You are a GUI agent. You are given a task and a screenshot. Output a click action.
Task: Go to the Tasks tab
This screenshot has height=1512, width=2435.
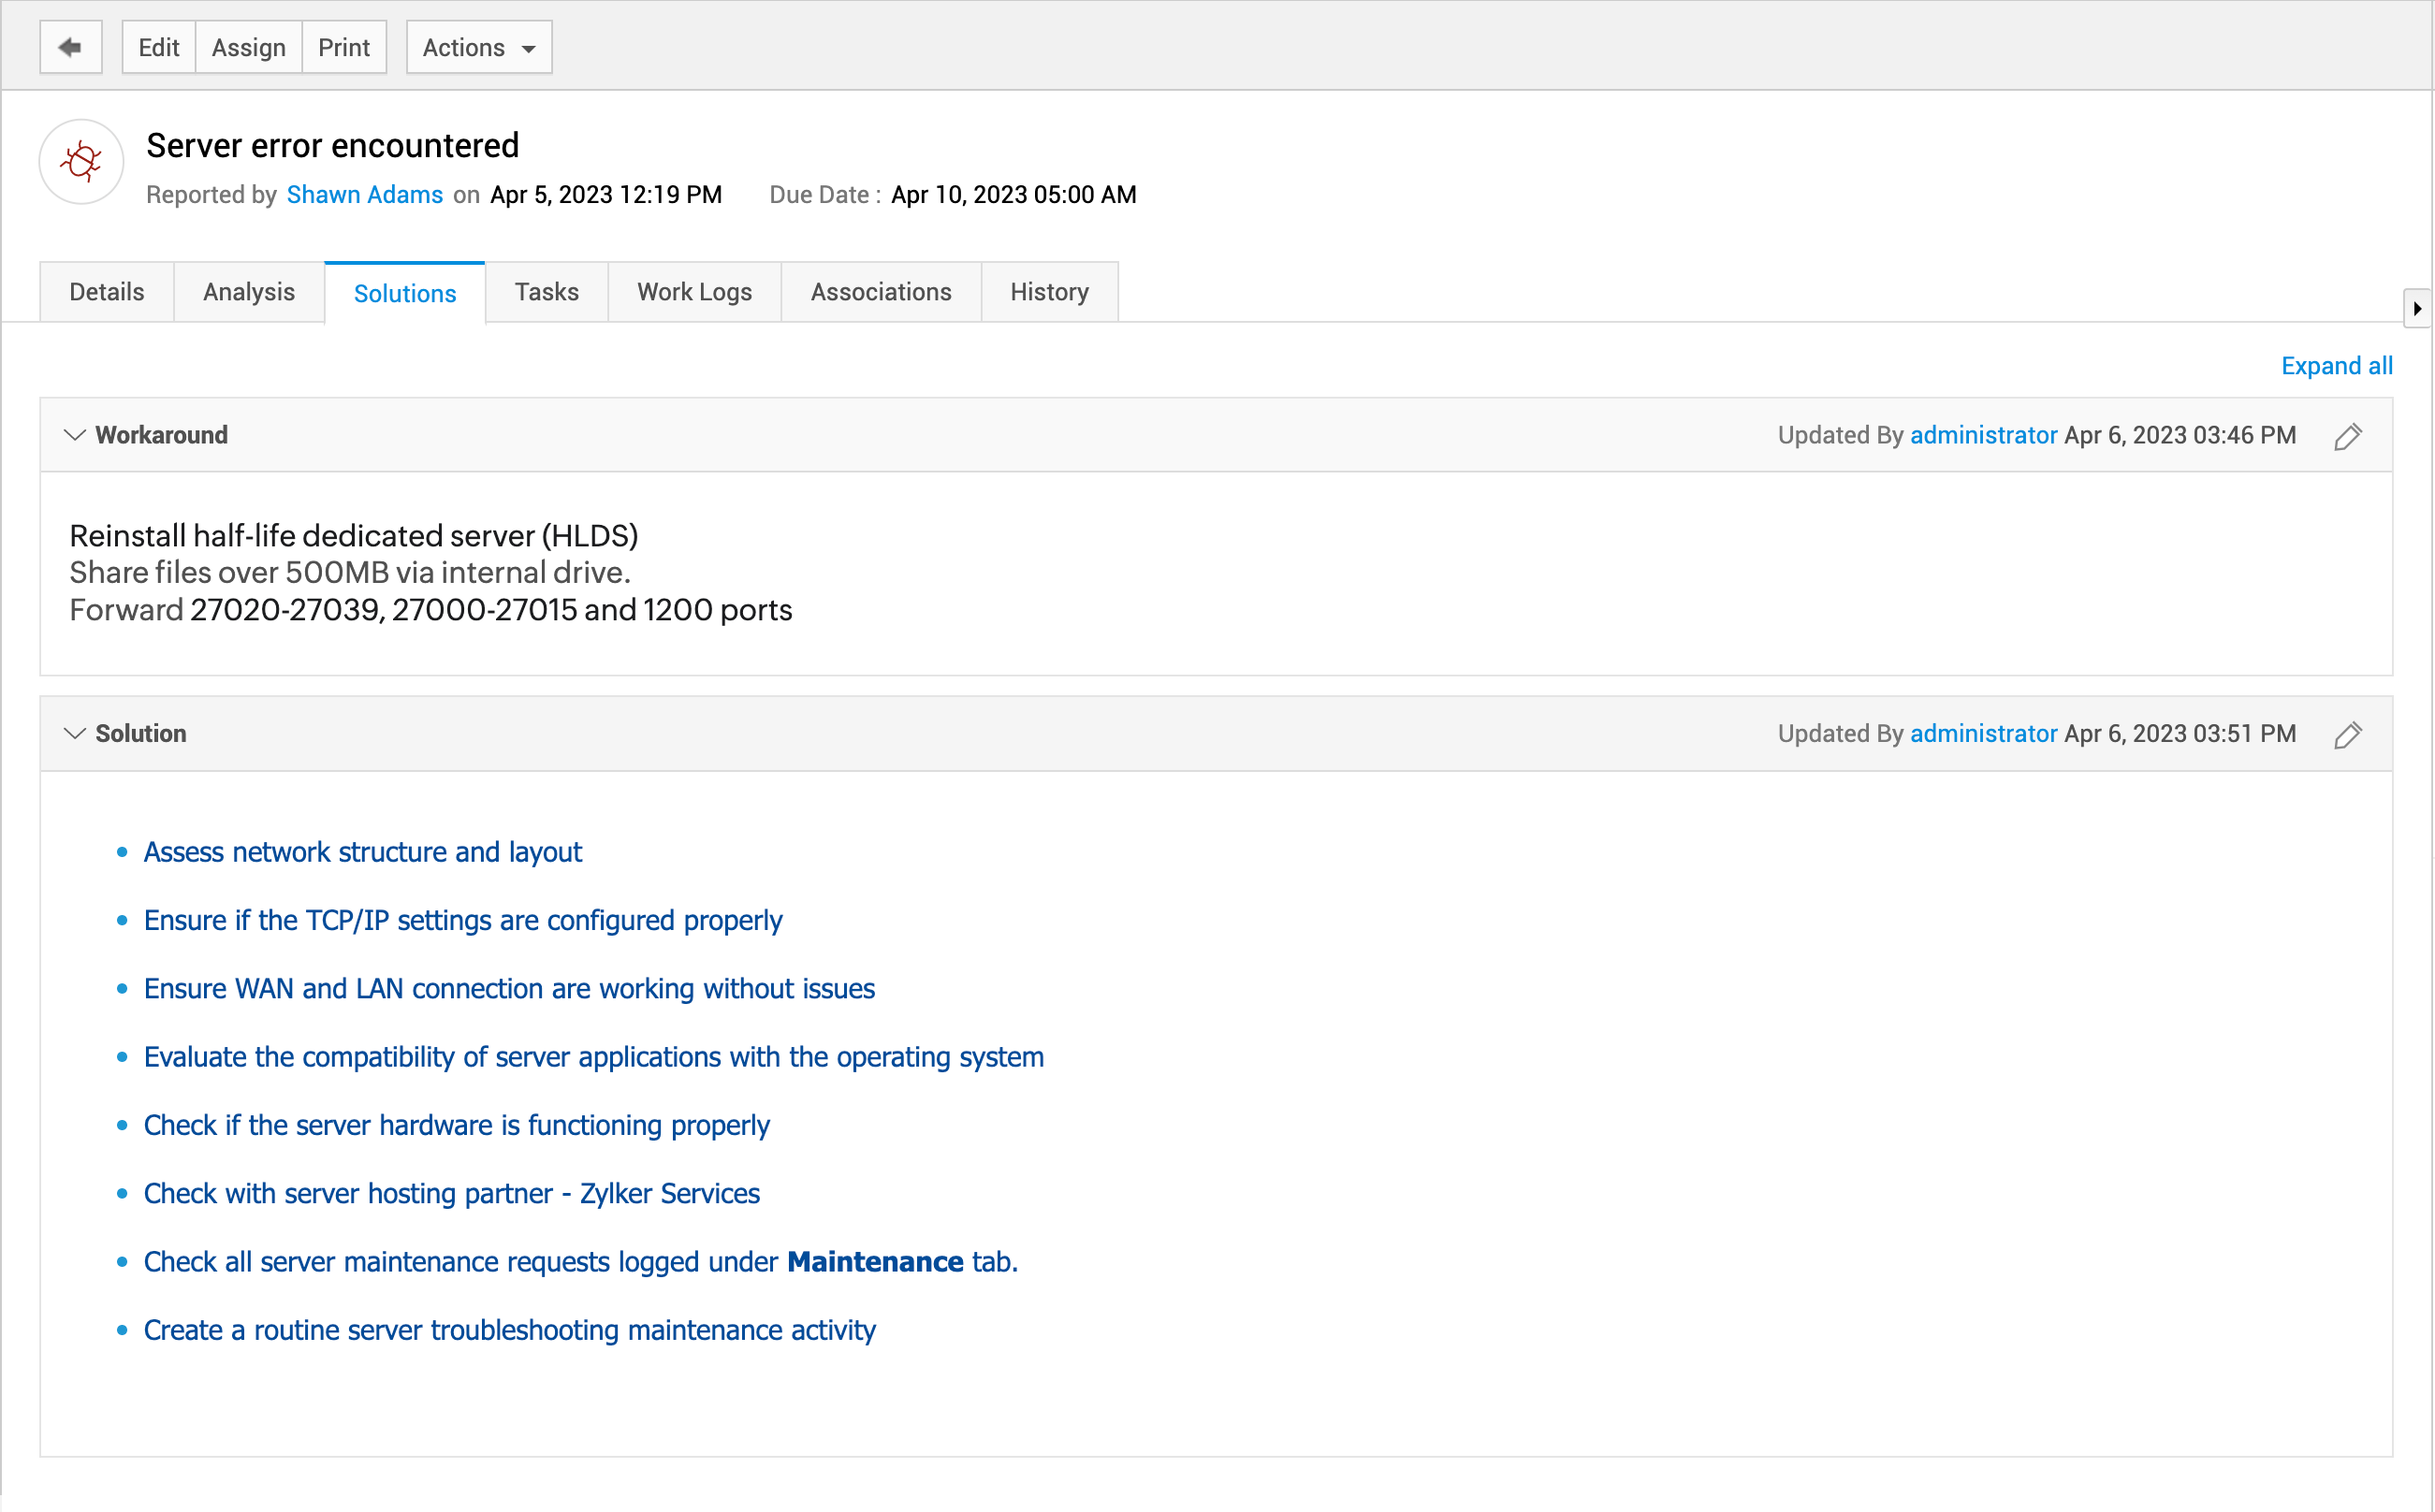(546, 292)
